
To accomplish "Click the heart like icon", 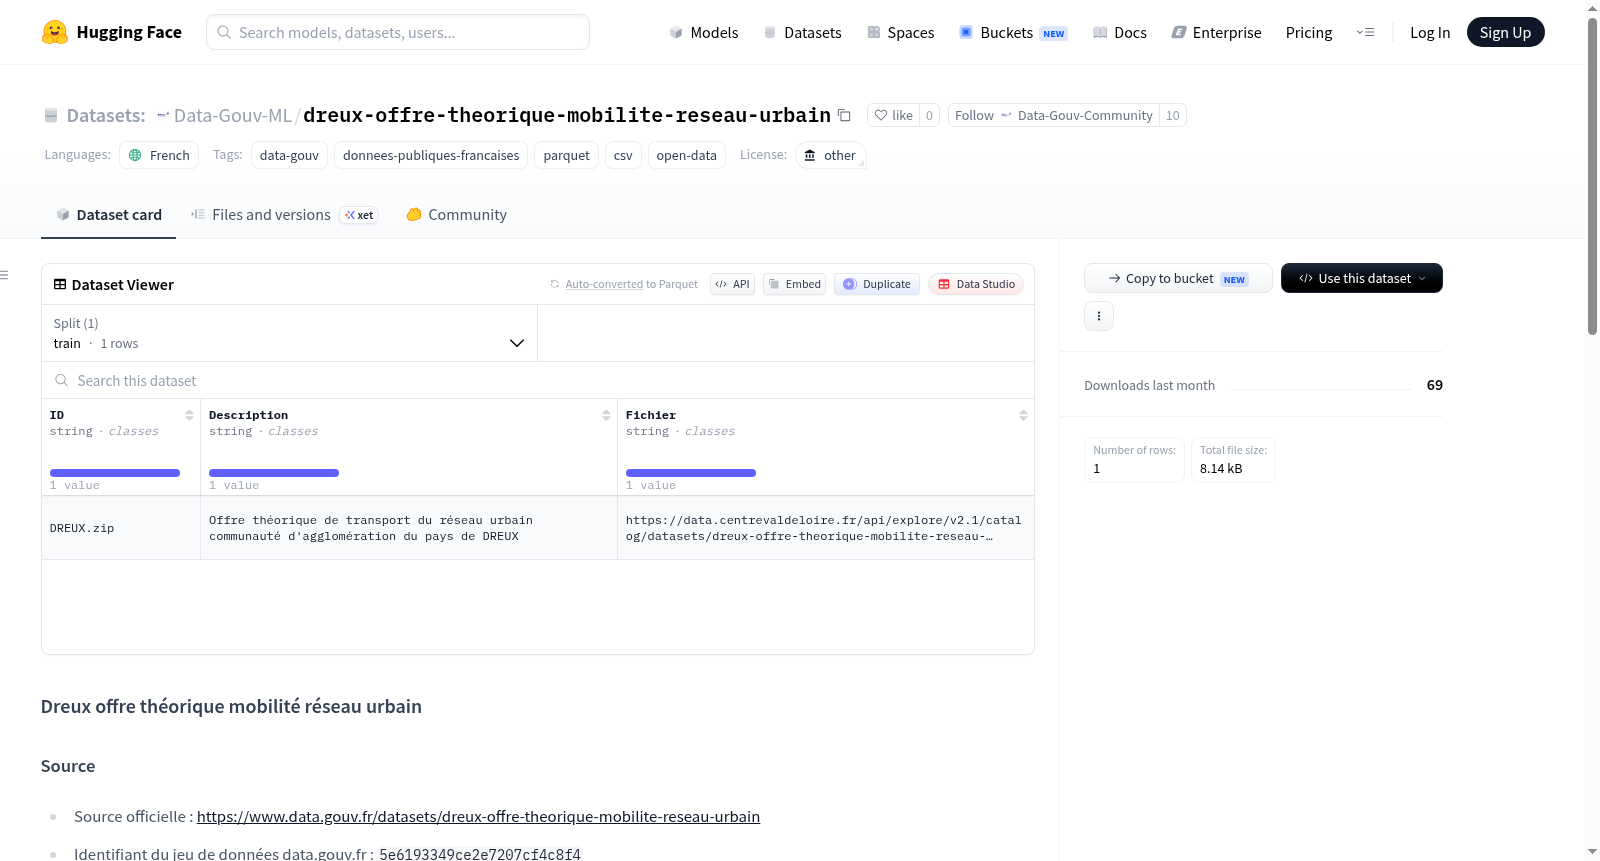I will (x=881, y=115).
